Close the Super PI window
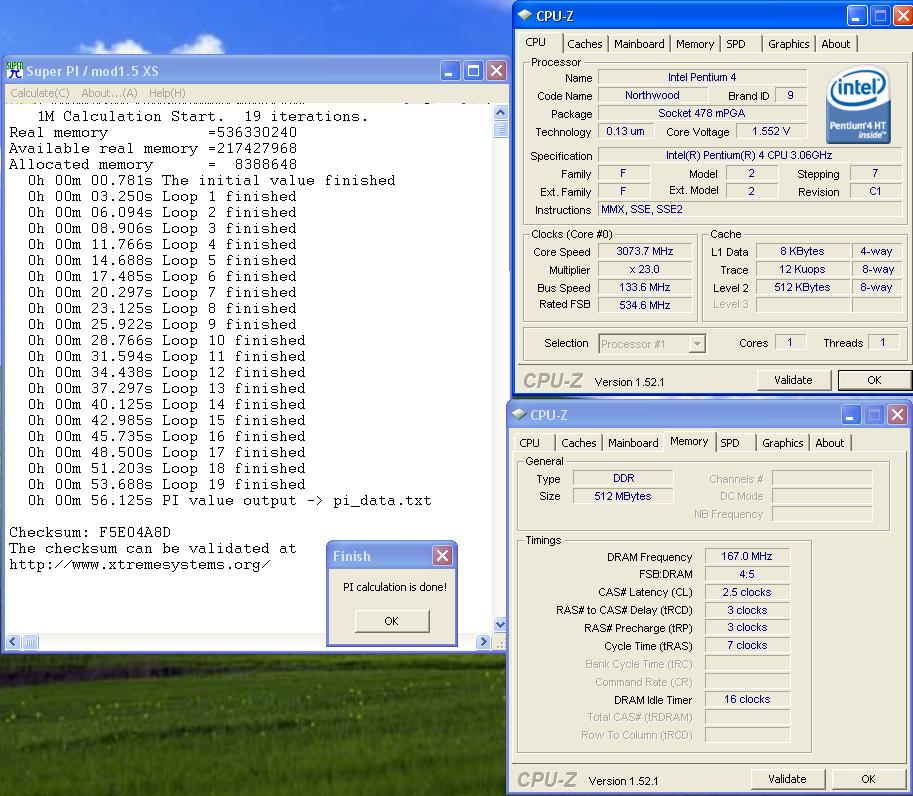This screenshot has width=913, height=796. 496,71
